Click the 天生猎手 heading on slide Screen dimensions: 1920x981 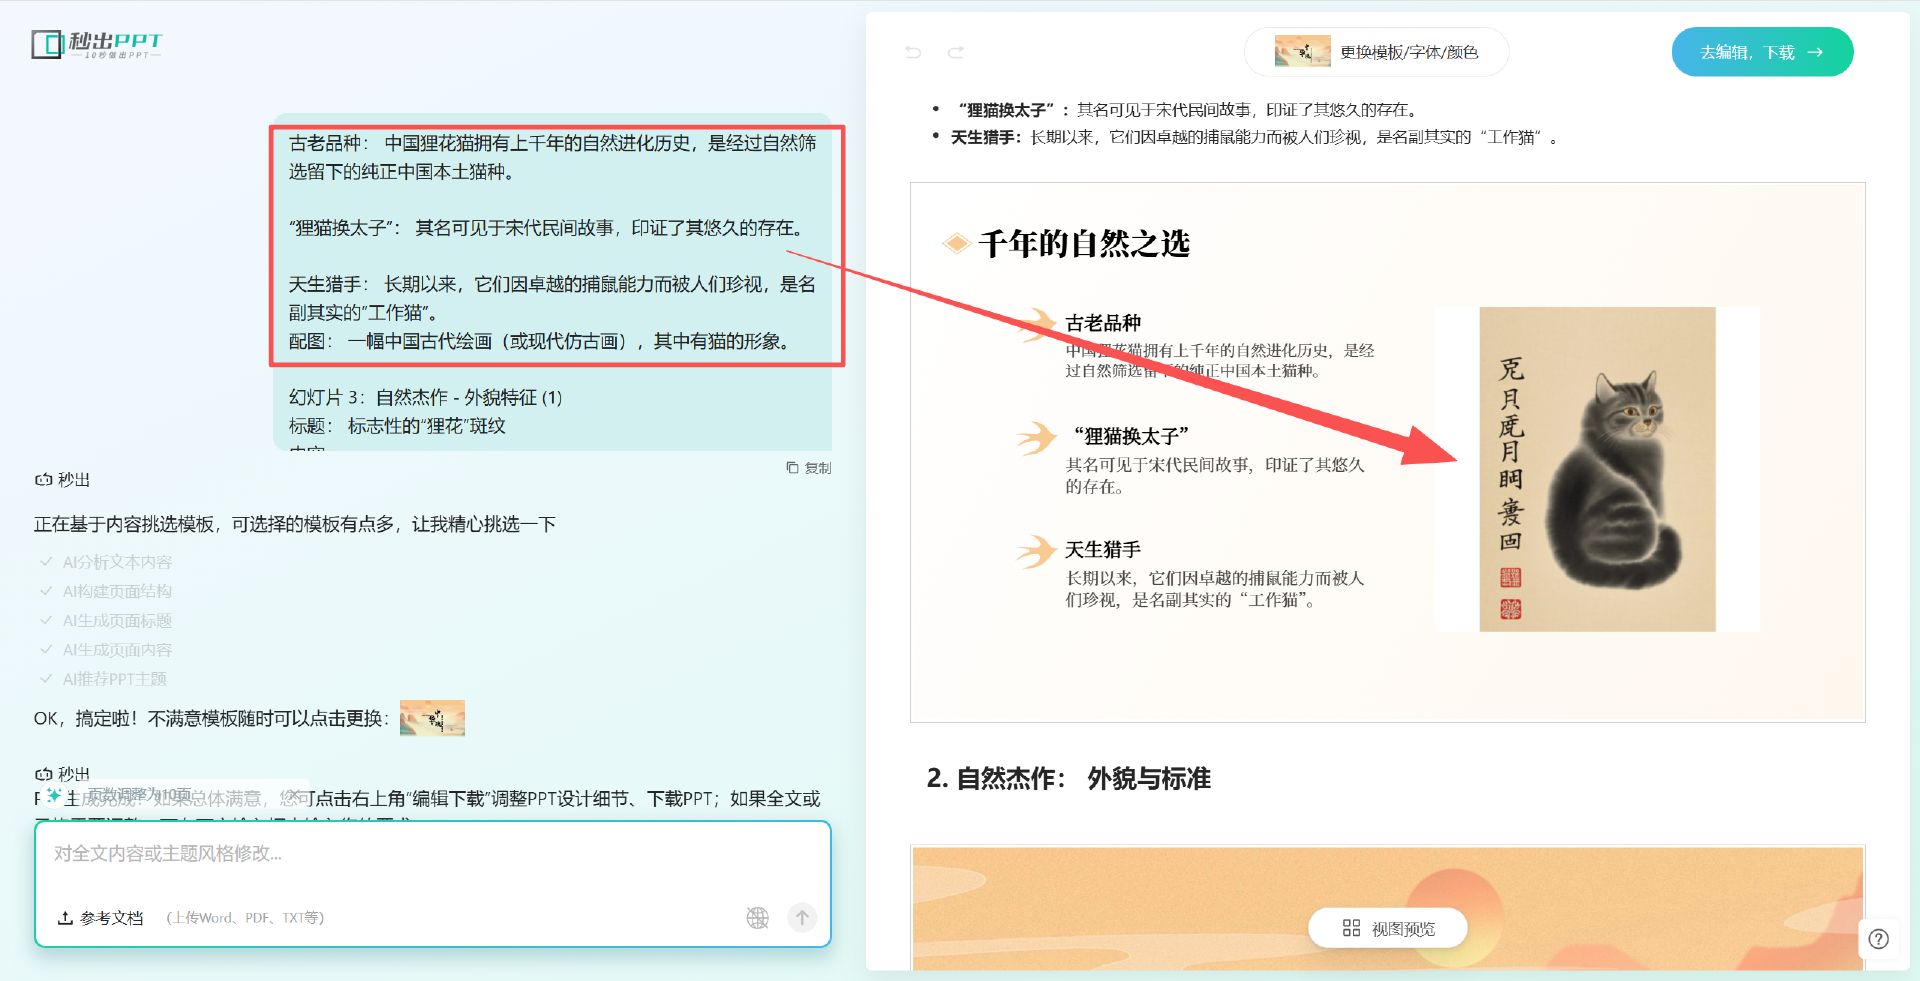click(1103, 550)
